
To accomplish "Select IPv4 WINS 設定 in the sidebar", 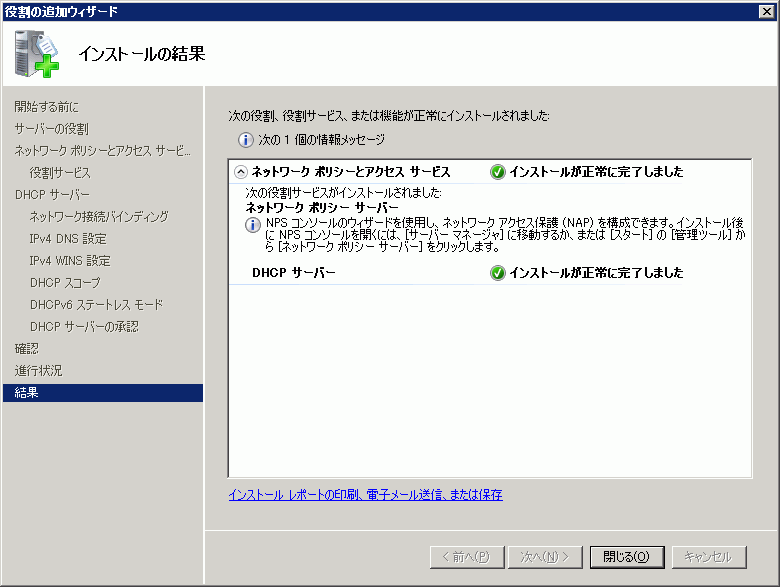I will tap(70, 261).
